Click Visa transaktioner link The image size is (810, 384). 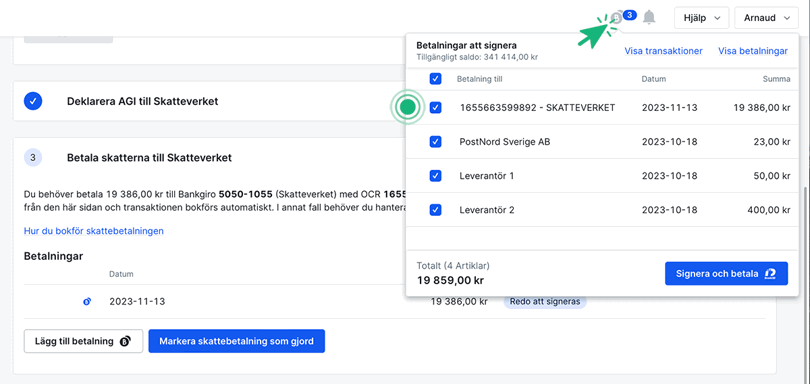[663, 51]
